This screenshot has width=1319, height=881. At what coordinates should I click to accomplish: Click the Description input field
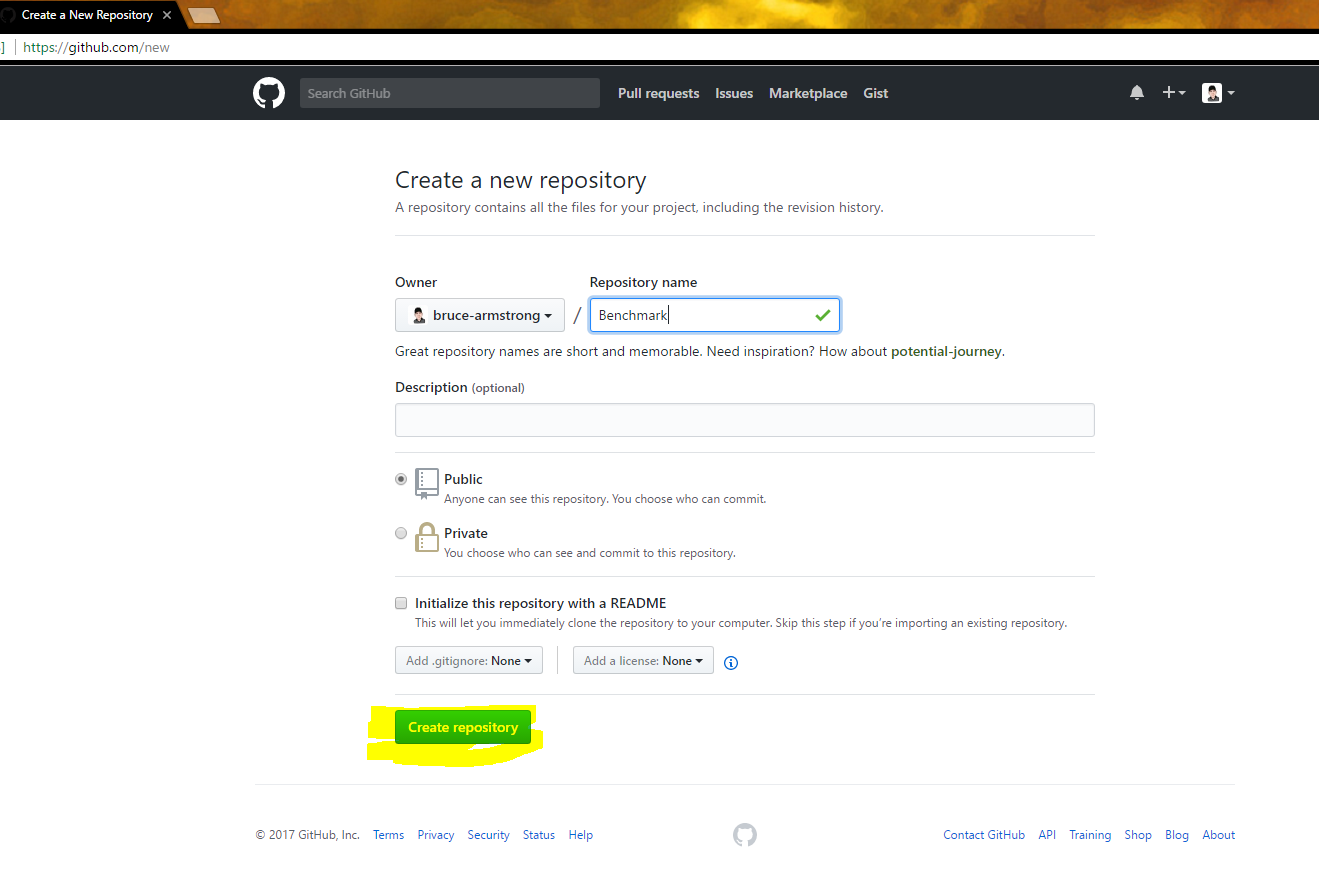point(745,420)
